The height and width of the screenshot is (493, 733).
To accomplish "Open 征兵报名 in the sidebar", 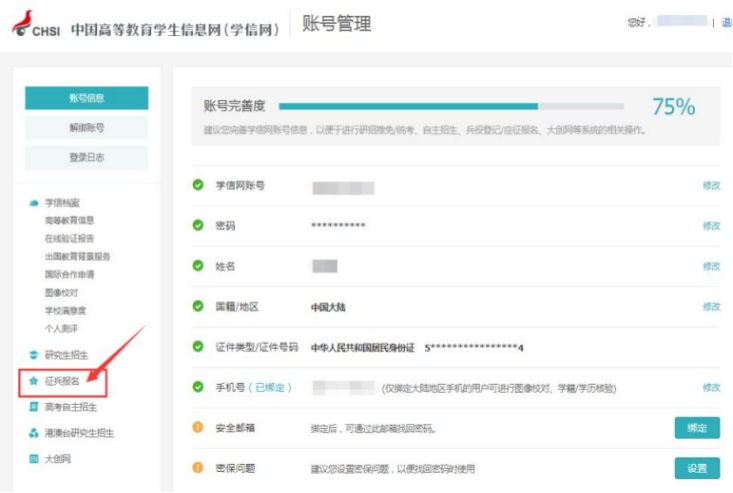I will pos(62,381).
